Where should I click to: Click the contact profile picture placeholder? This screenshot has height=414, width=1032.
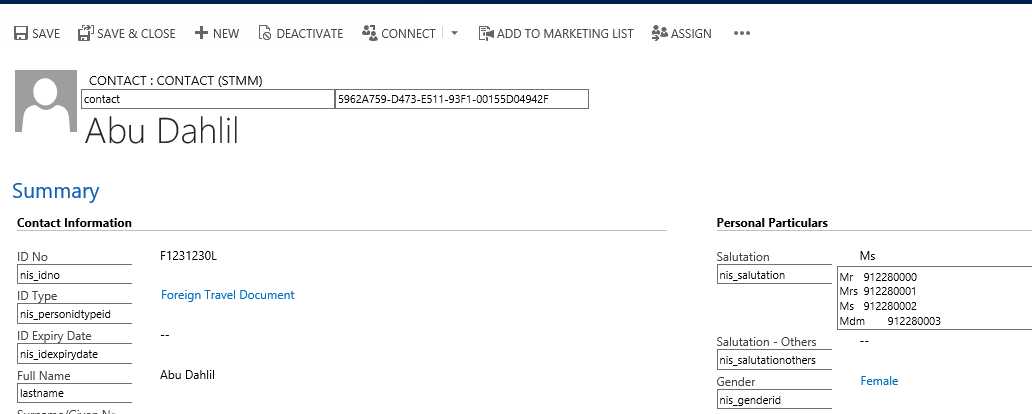(46, 101)
